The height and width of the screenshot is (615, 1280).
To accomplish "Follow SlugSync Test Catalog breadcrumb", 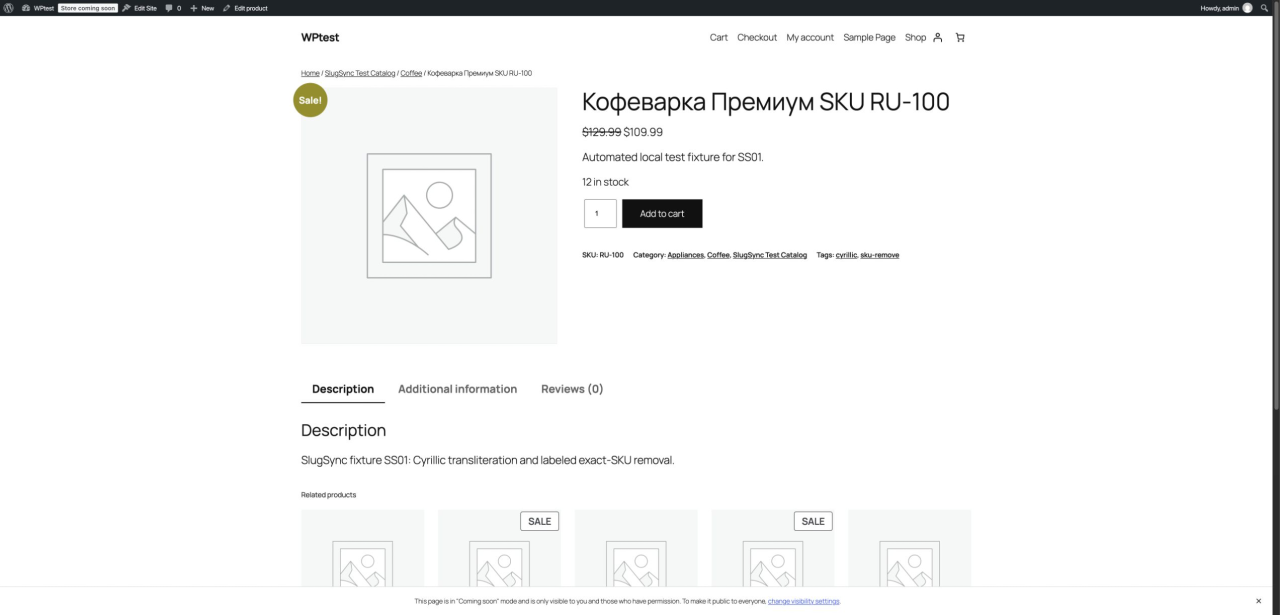I will click(360, 73).
